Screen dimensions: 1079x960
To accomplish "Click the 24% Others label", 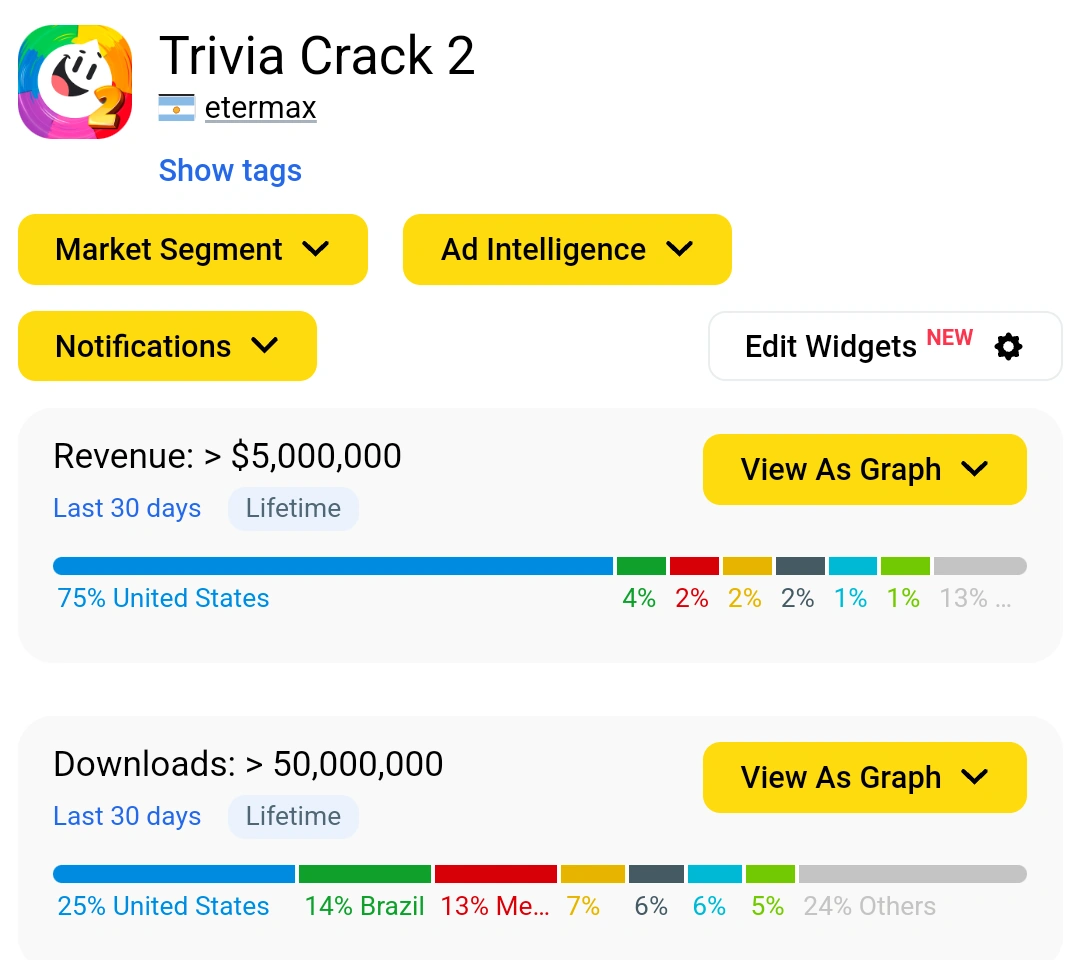I will pyautogui.click(x=869, y=906).
